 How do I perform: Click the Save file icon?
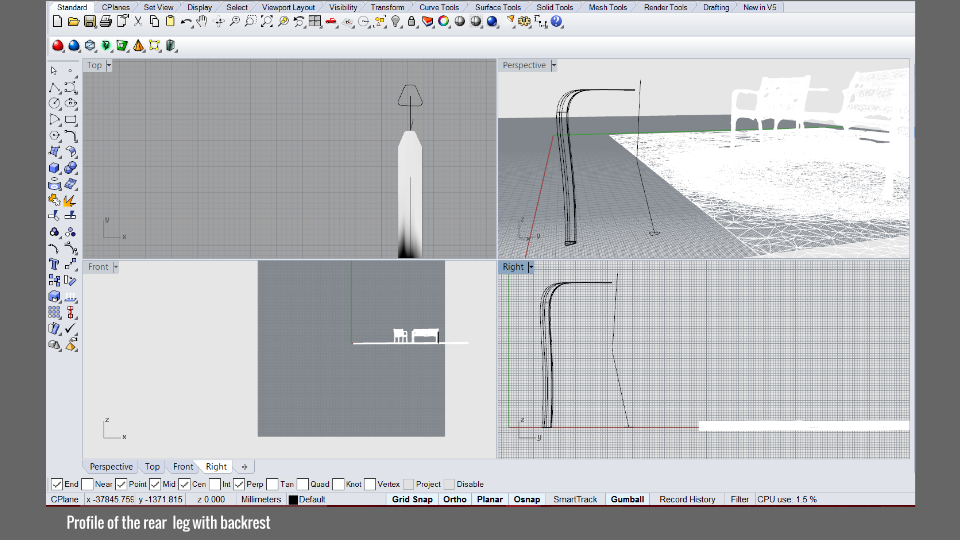click(x=90, y=21)
